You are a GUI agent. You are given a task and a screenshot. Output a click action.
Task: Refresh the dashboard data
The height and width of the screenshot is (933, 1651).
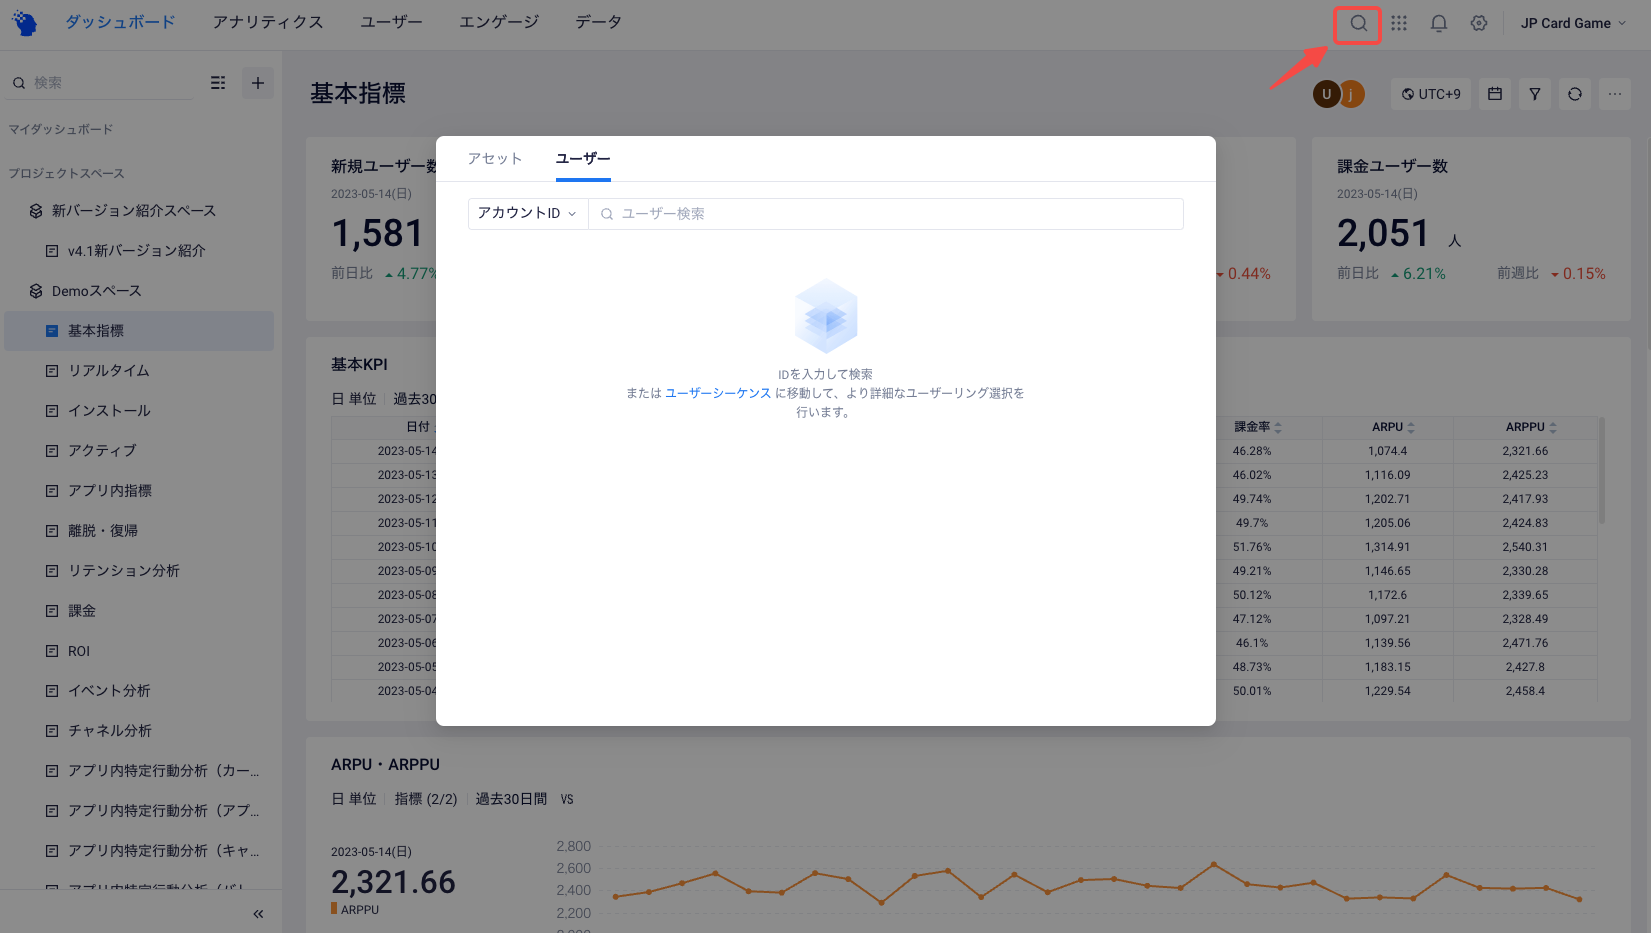click(1575, 94)
